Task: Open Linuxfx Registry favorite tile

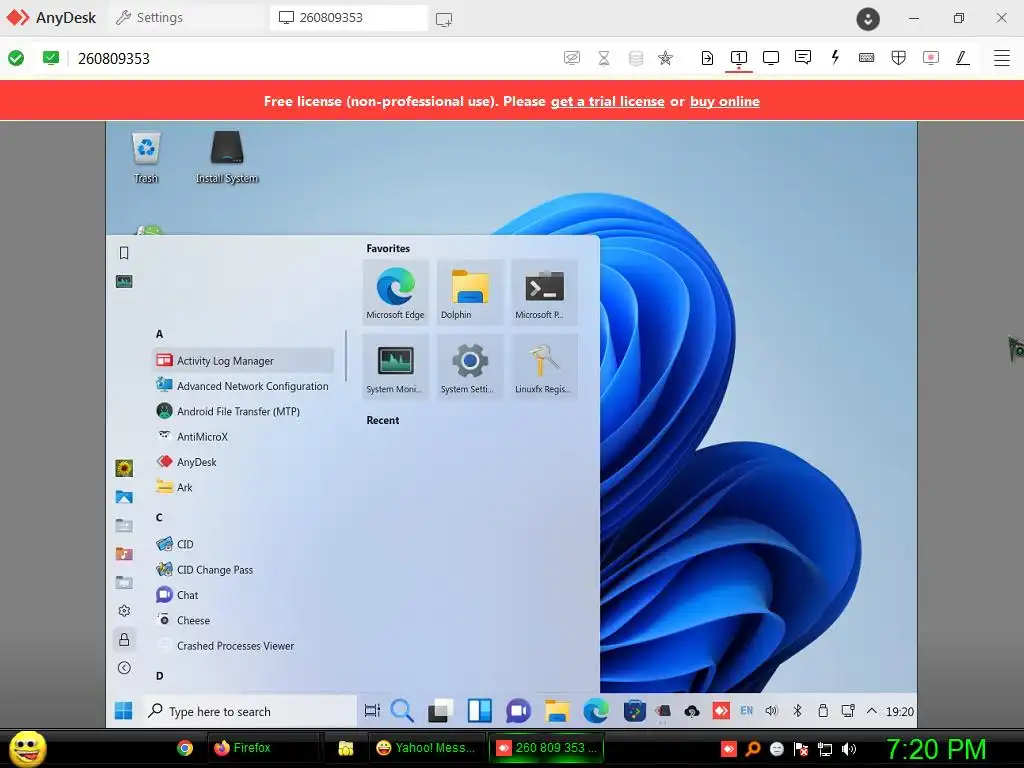Action: click(x=544, y=366)
